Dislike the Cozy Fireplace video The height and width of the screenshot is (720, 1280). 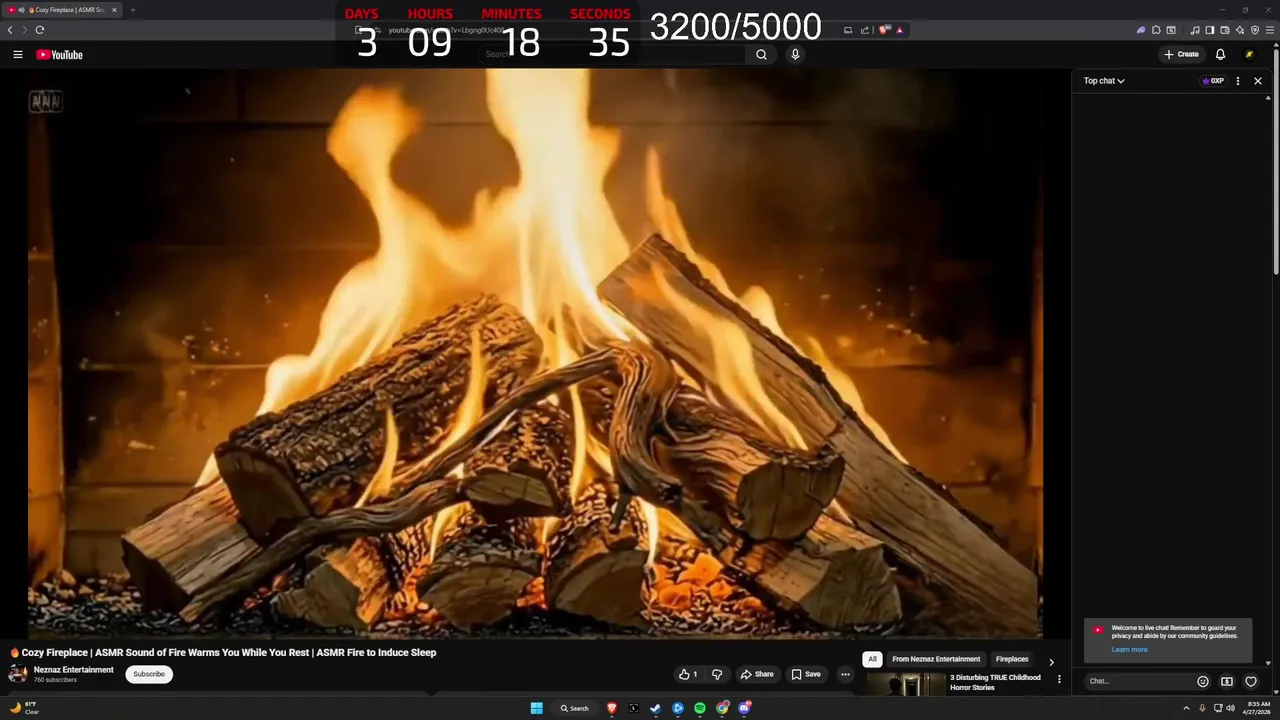click(717, 674)
